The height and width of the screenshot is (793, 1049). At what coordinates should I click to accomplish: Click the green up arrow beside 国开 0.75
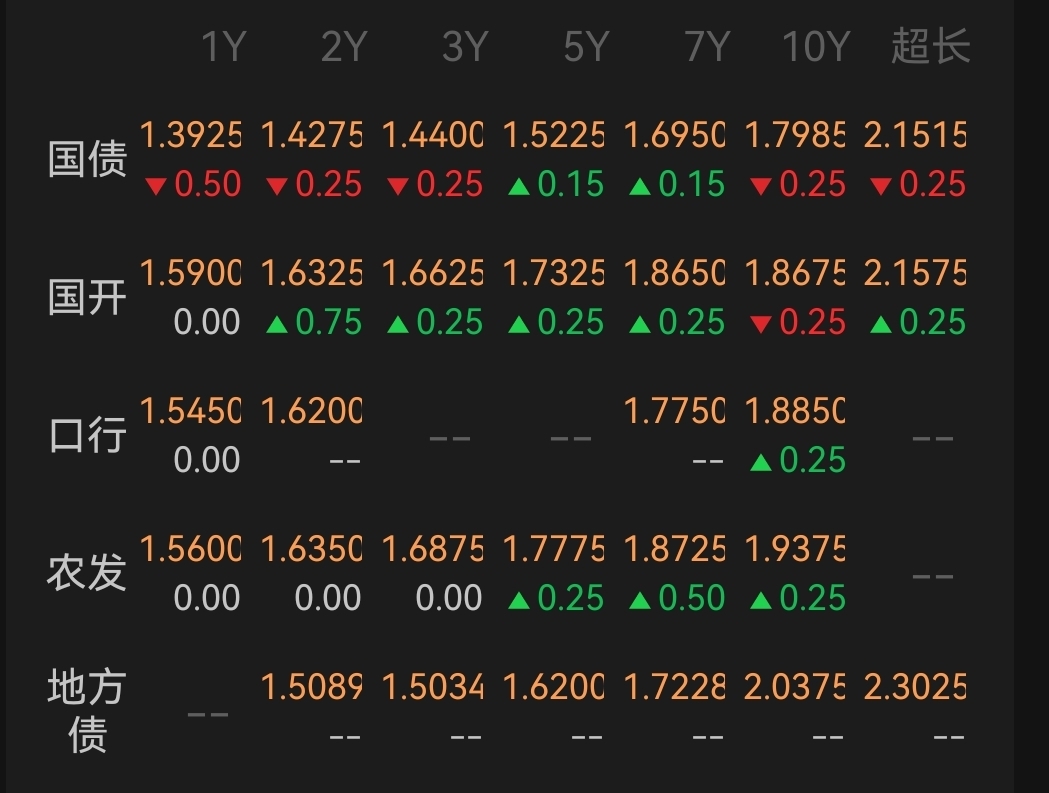coord(277,323)
